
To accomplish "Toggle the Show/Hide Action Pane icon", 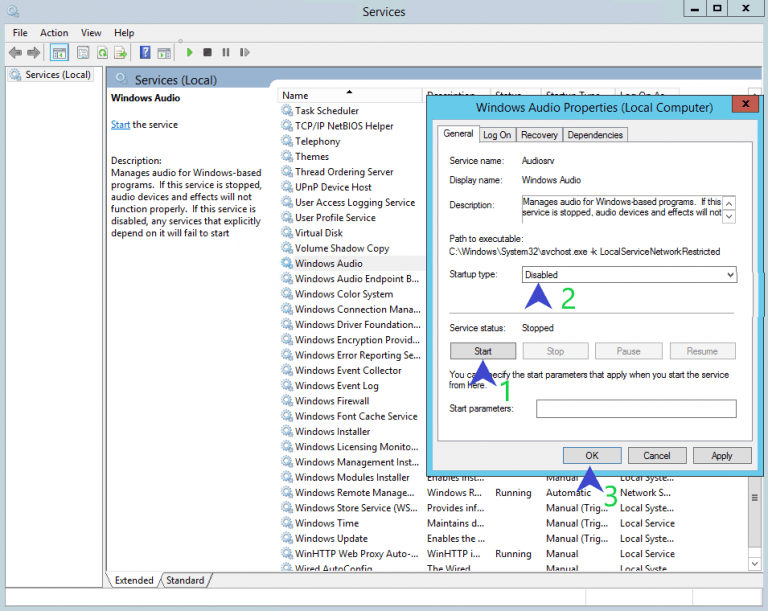I will click(x=164, y=52).
